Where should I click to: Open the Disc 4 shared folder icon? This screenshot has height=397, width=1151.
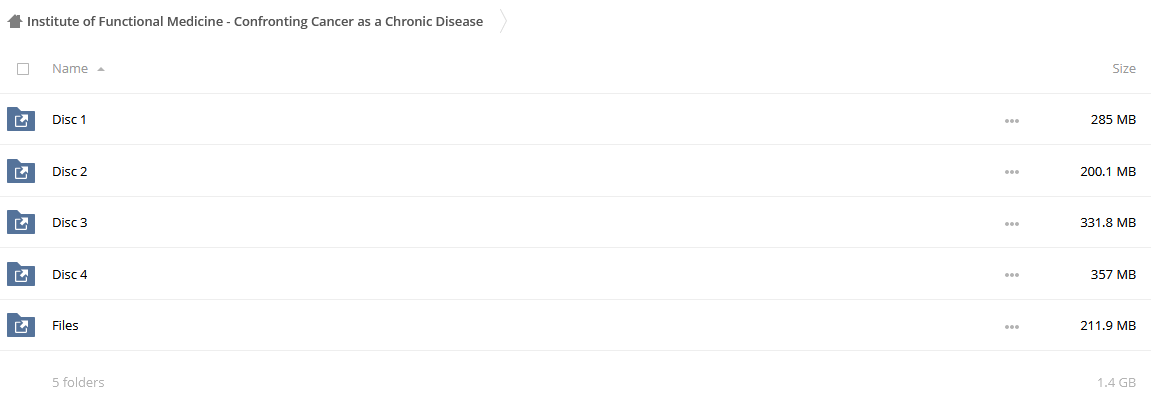pos(21,274)
